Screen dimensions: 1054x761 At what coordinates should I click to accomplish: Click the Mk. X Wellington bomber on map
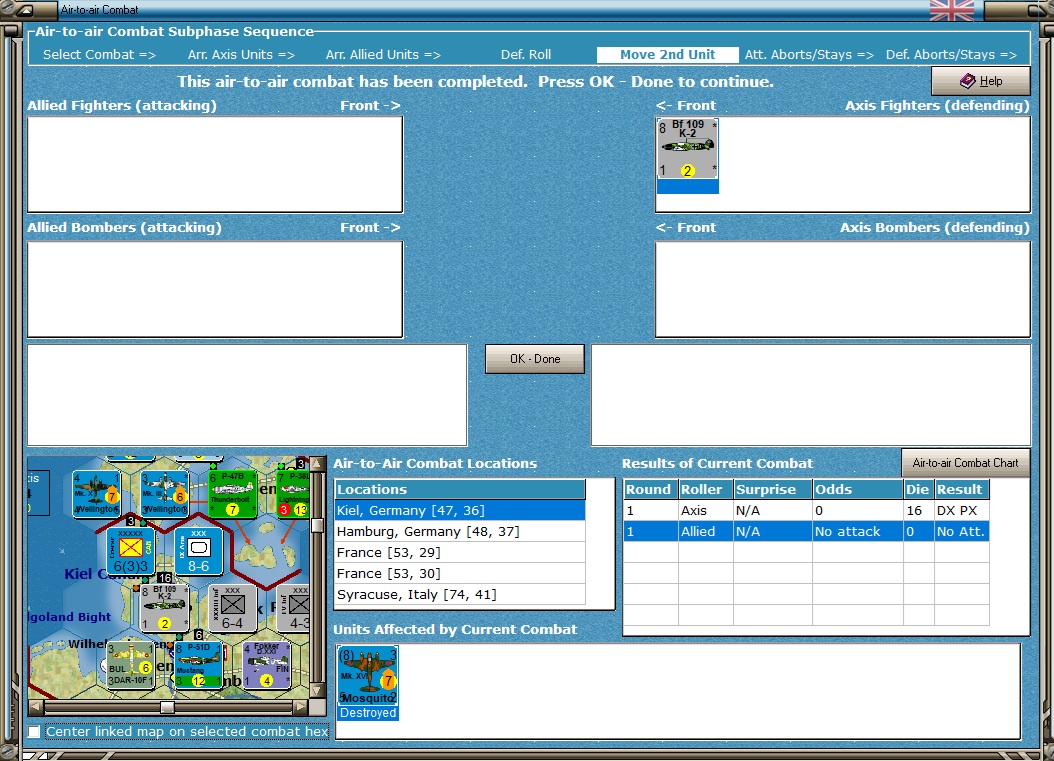(x=96, y=493)
